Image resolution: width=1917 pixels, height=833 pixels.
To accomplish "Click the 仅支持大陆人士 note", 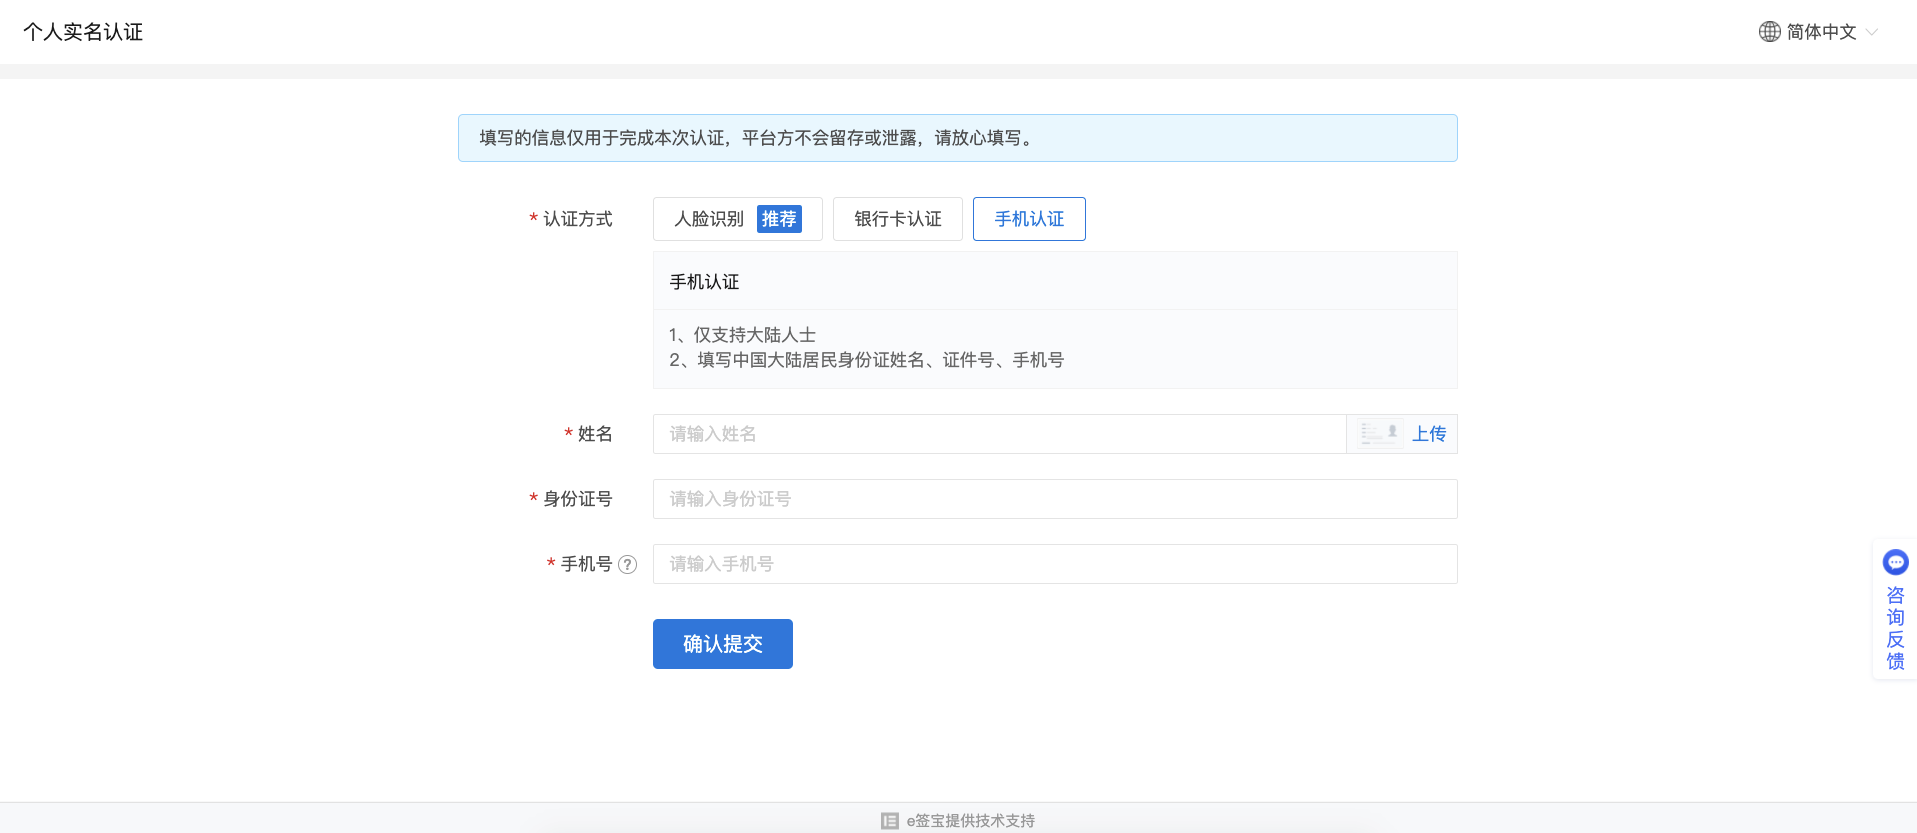I will (743, 335).
